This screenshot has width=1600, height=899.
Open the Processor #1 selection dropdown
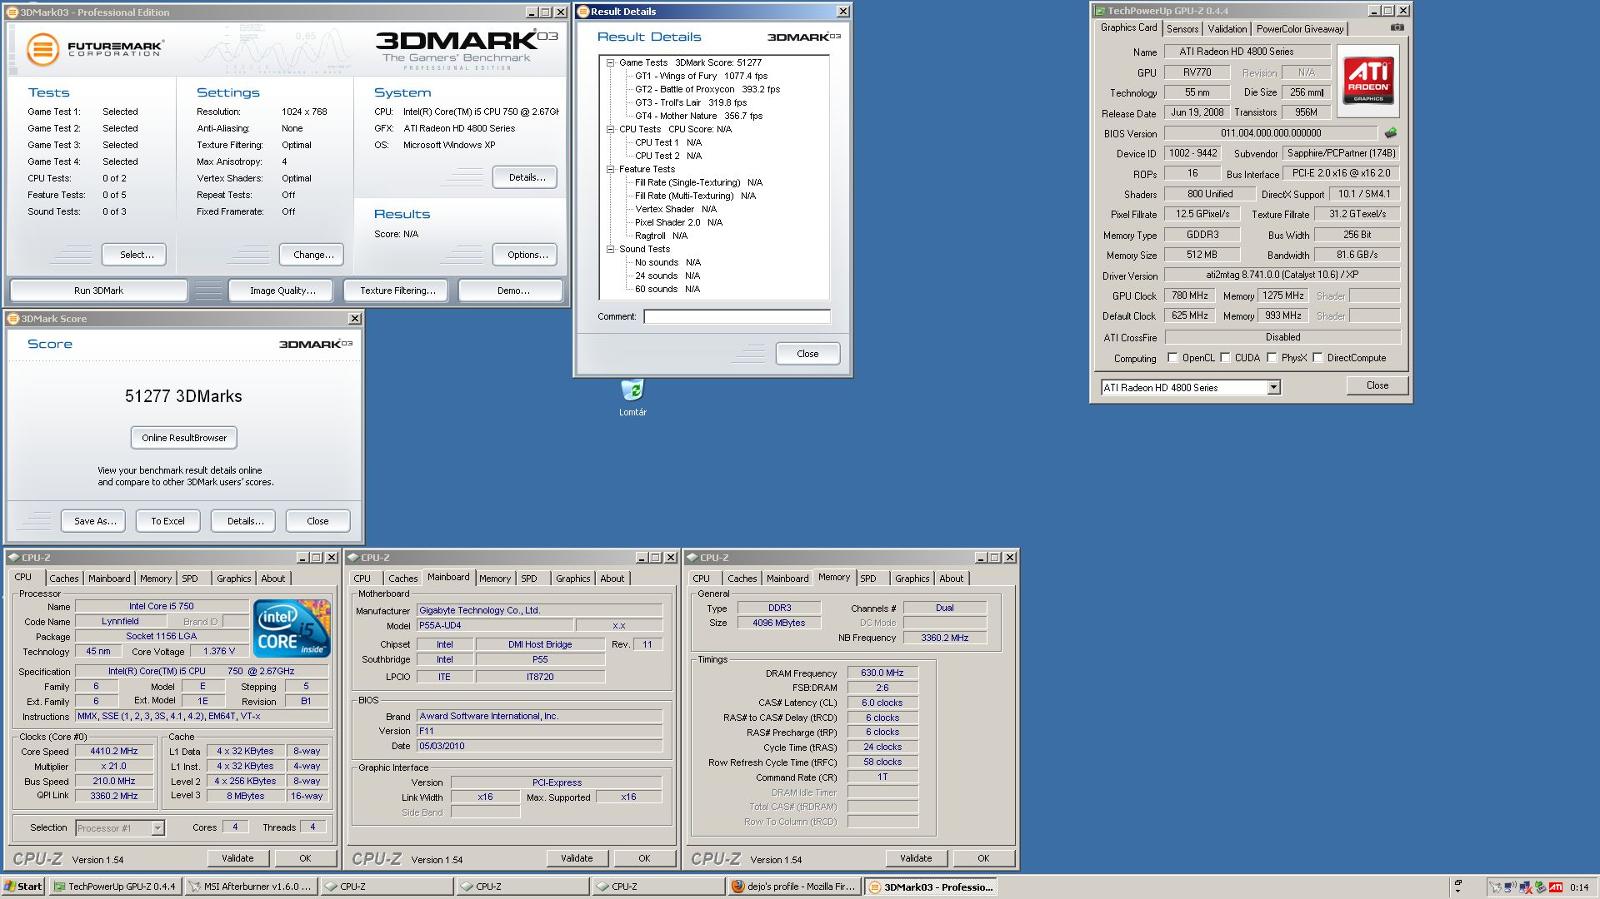pyautogui.click(x=157, y=828)
